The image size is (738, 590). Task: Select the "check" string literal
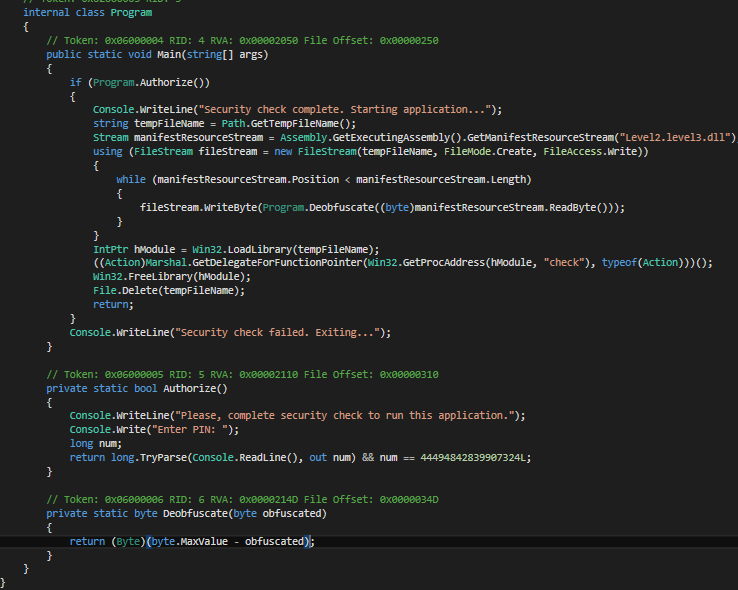pos(563,263)
